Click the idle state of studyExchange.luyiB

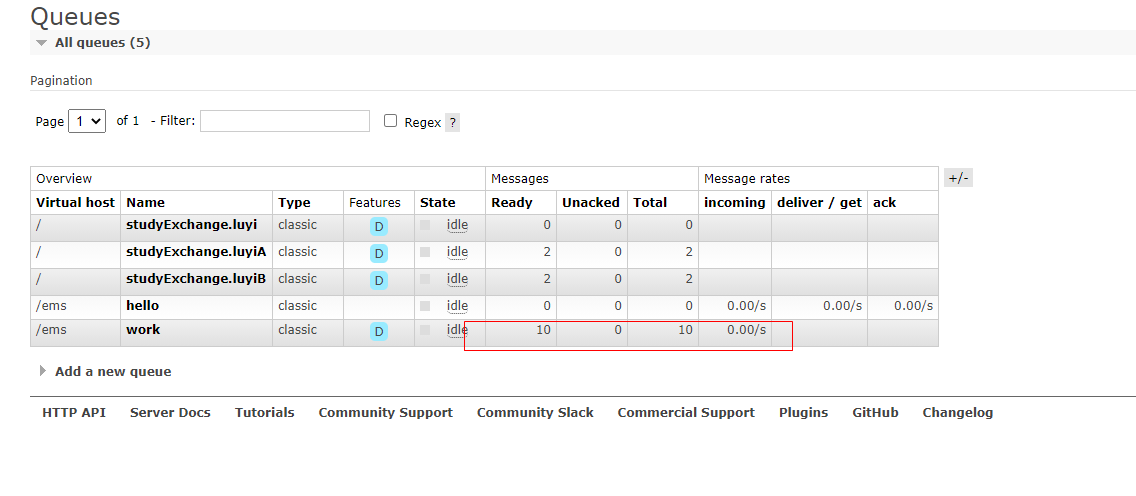pyautogui.click(x=457, y=279)
